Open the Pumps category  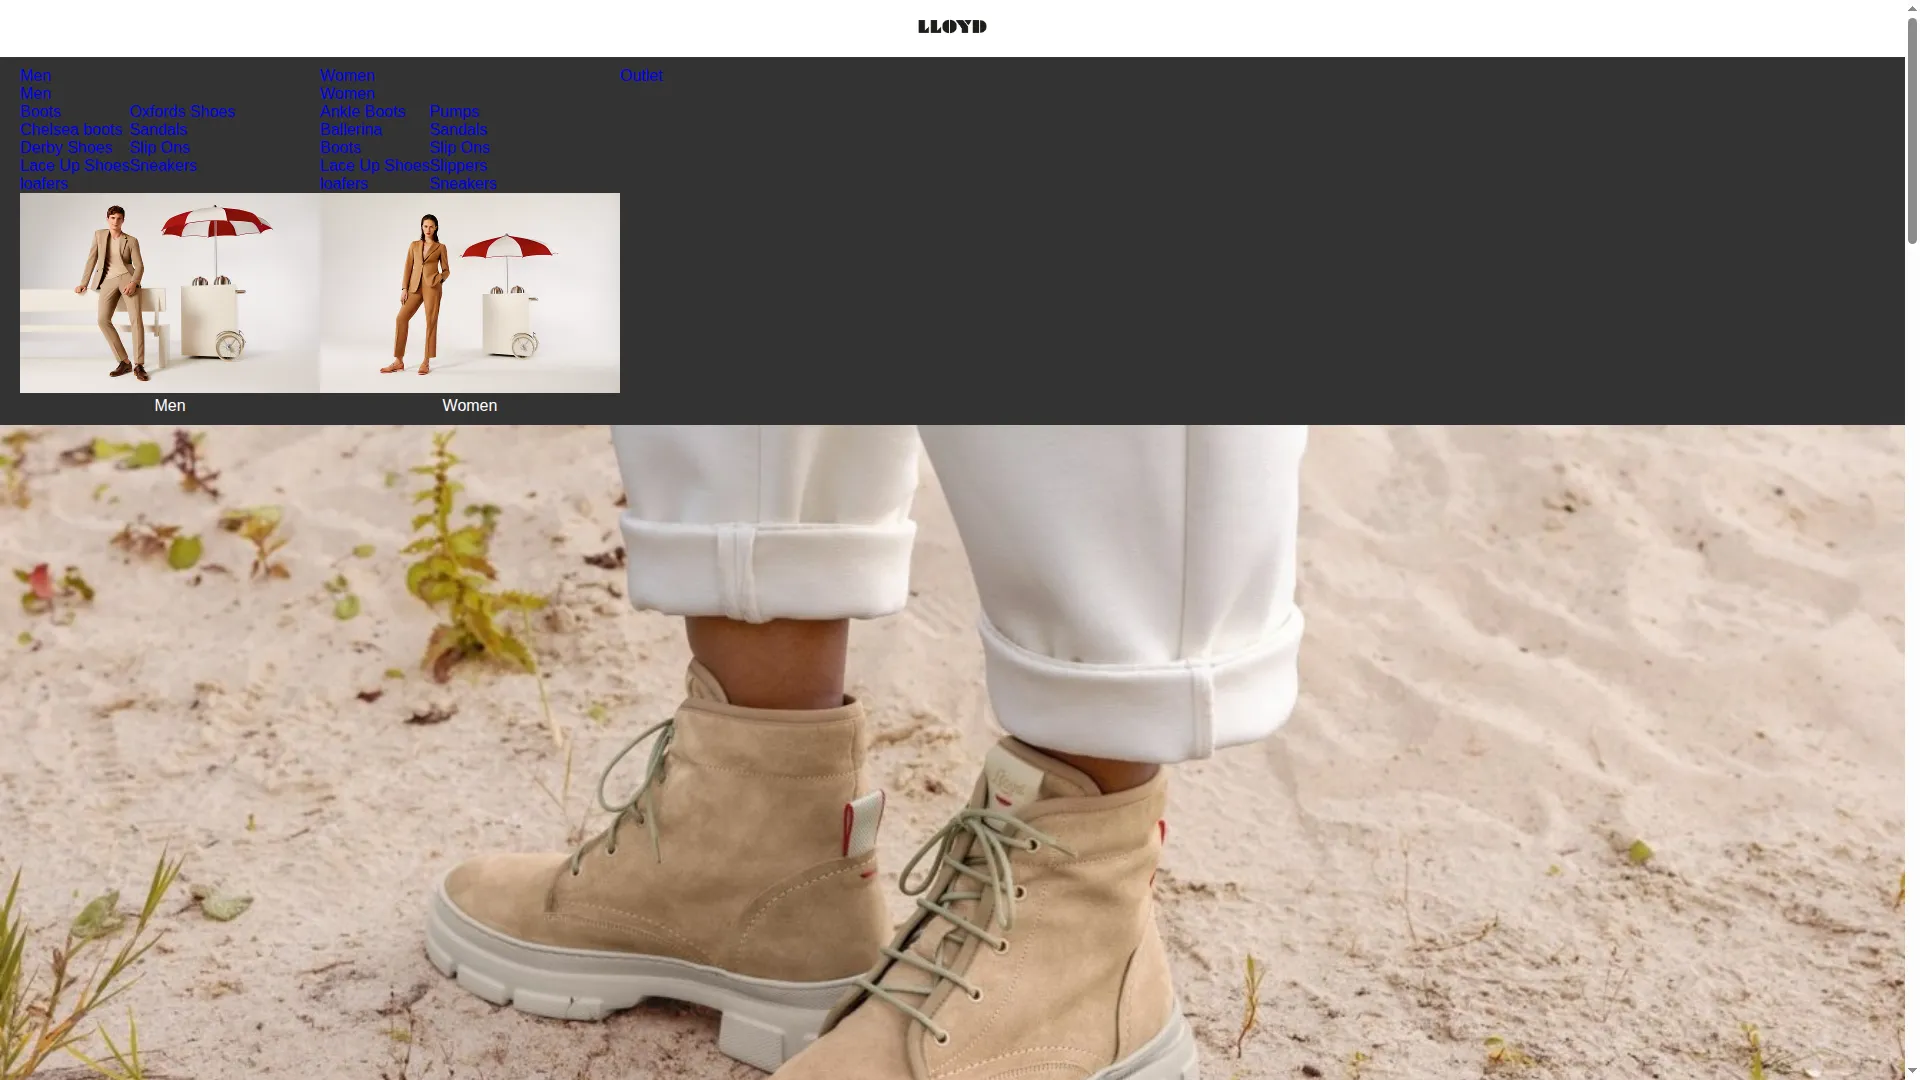454,112
